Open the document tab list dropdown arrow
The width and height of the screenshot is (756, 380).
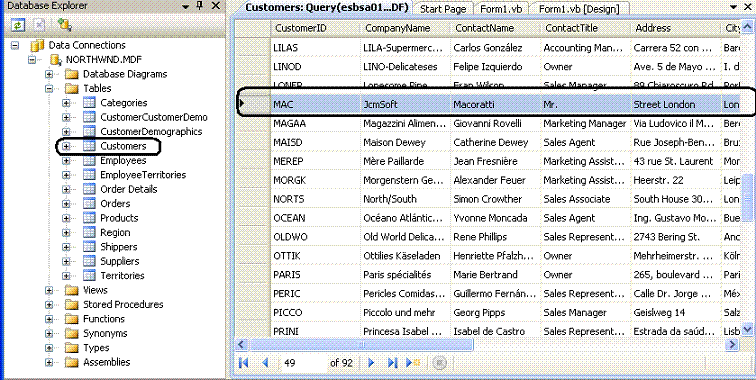point(734,7)
